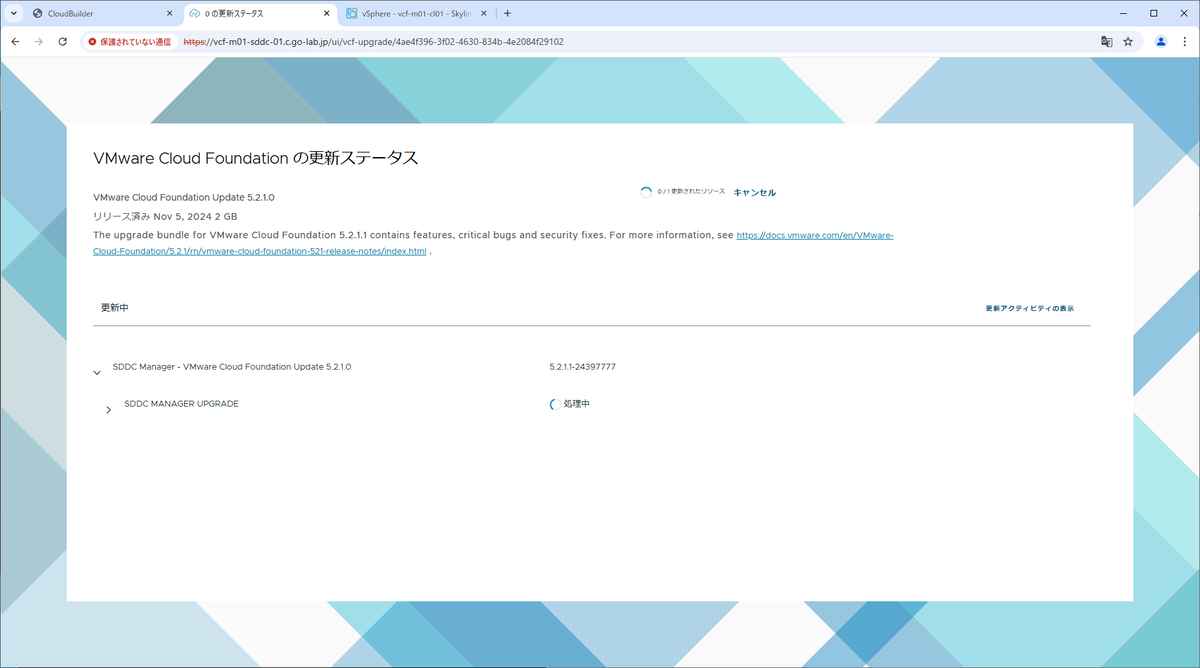Image resolution: width=1200 pixels, height=668 pixels.
Task: Open a new browser tab
Action: (x=508, y=13)
